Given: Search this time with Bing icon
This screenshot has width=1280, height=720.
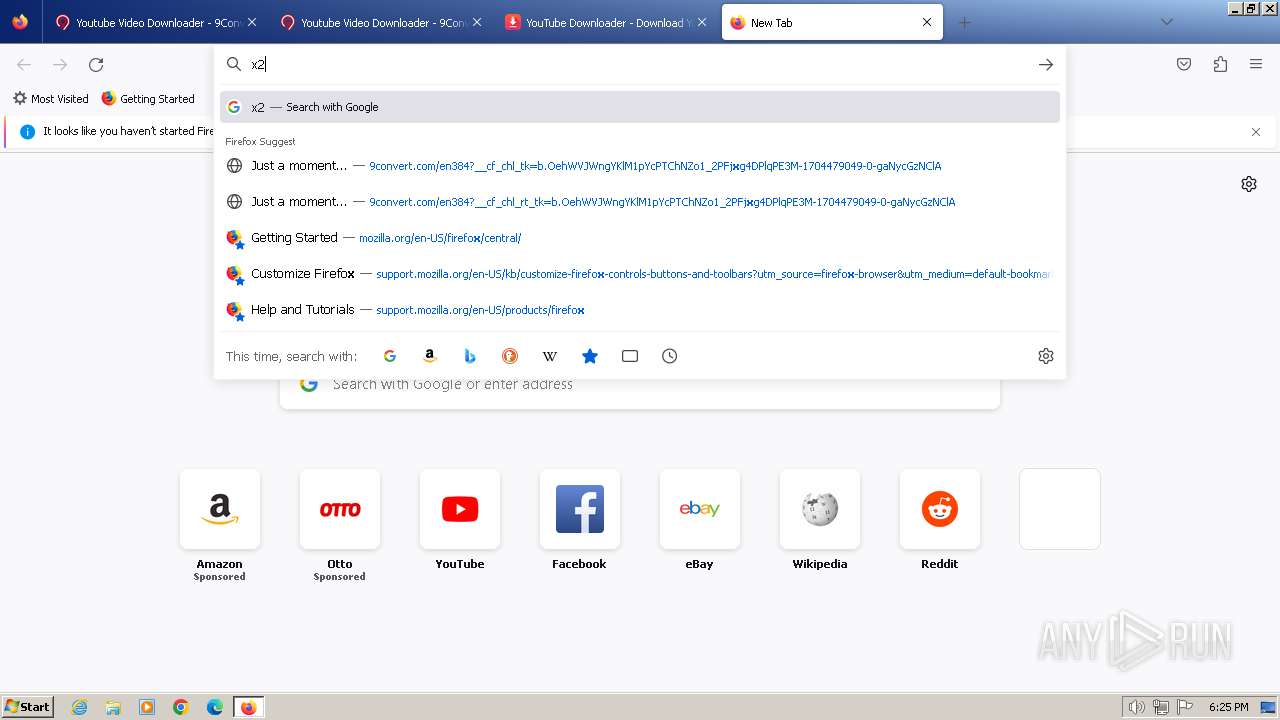Looking at the screenshot, I should (470, 356).
